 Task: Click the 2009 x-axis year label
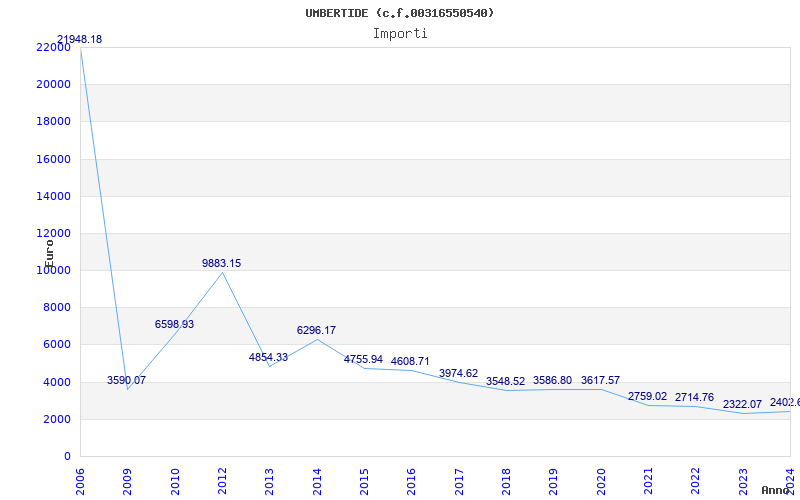tap(127, 482)
